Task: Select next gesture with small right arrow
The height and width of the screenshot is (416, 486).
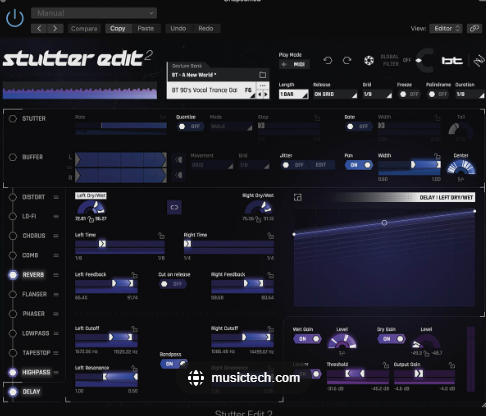Action: 266,95
